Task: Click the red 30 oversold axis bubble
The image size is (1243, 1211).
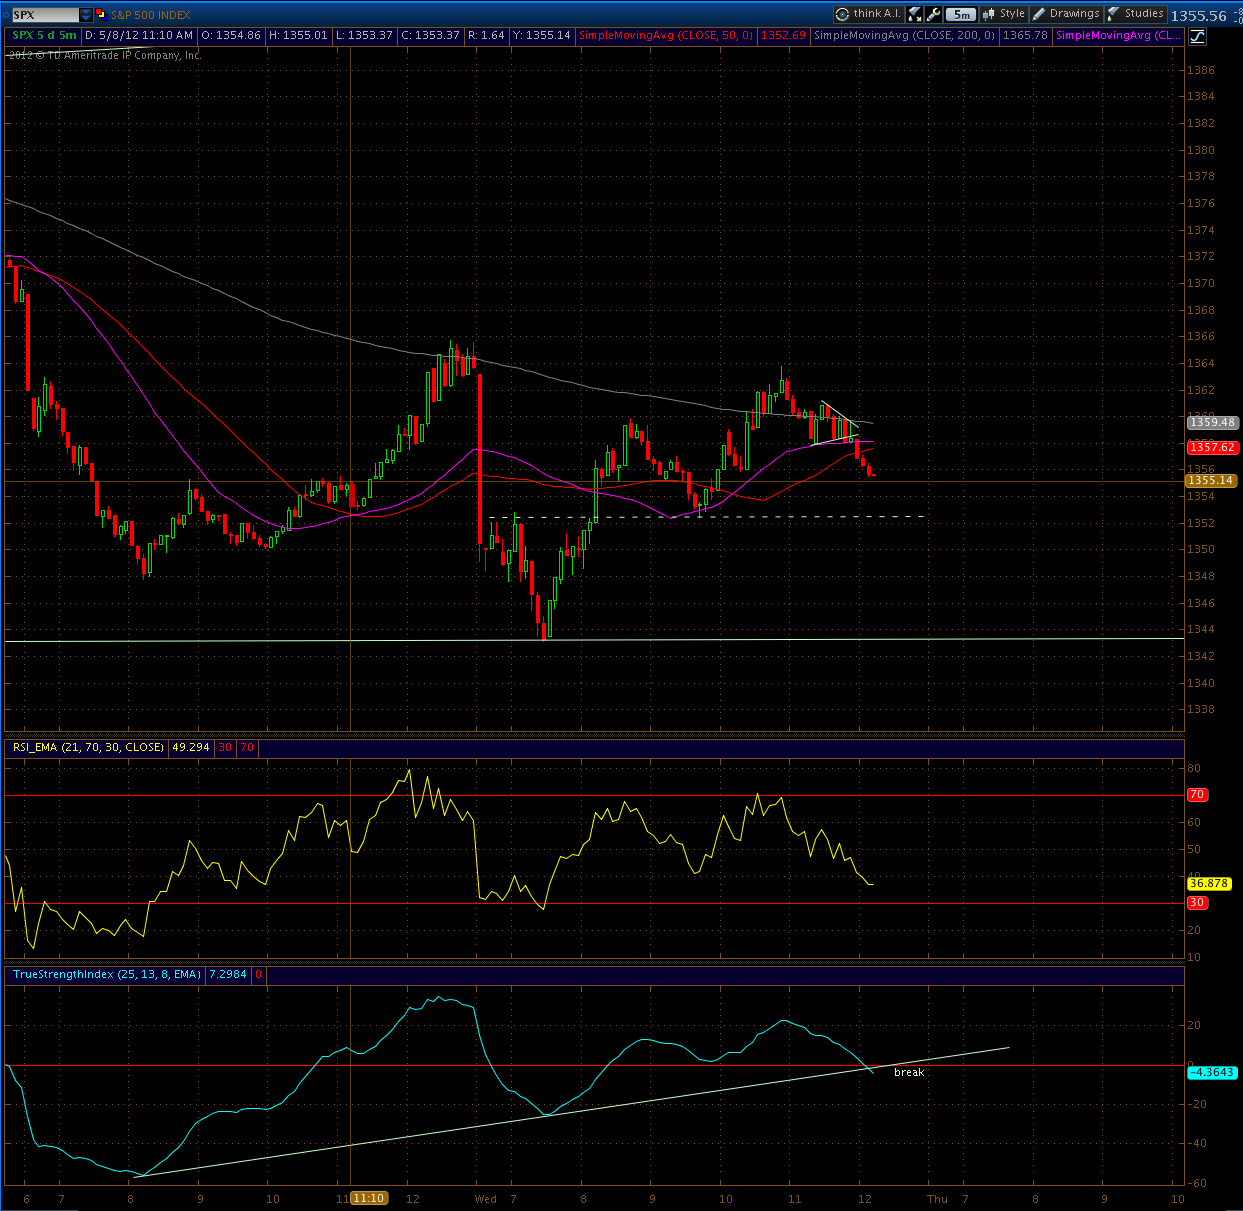Action: coord(1197,903)
